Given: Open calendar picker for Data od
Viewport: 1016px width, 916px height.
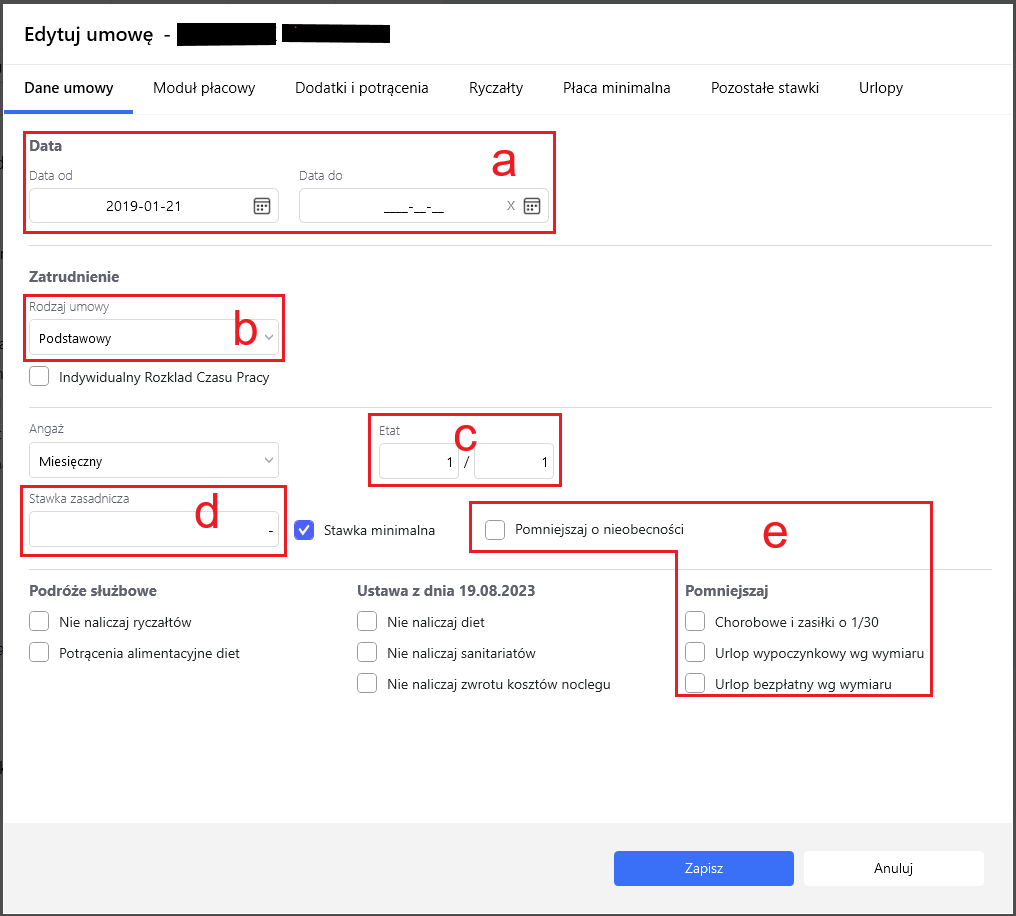Looking at the screenshot, I should tap(261, 206).
